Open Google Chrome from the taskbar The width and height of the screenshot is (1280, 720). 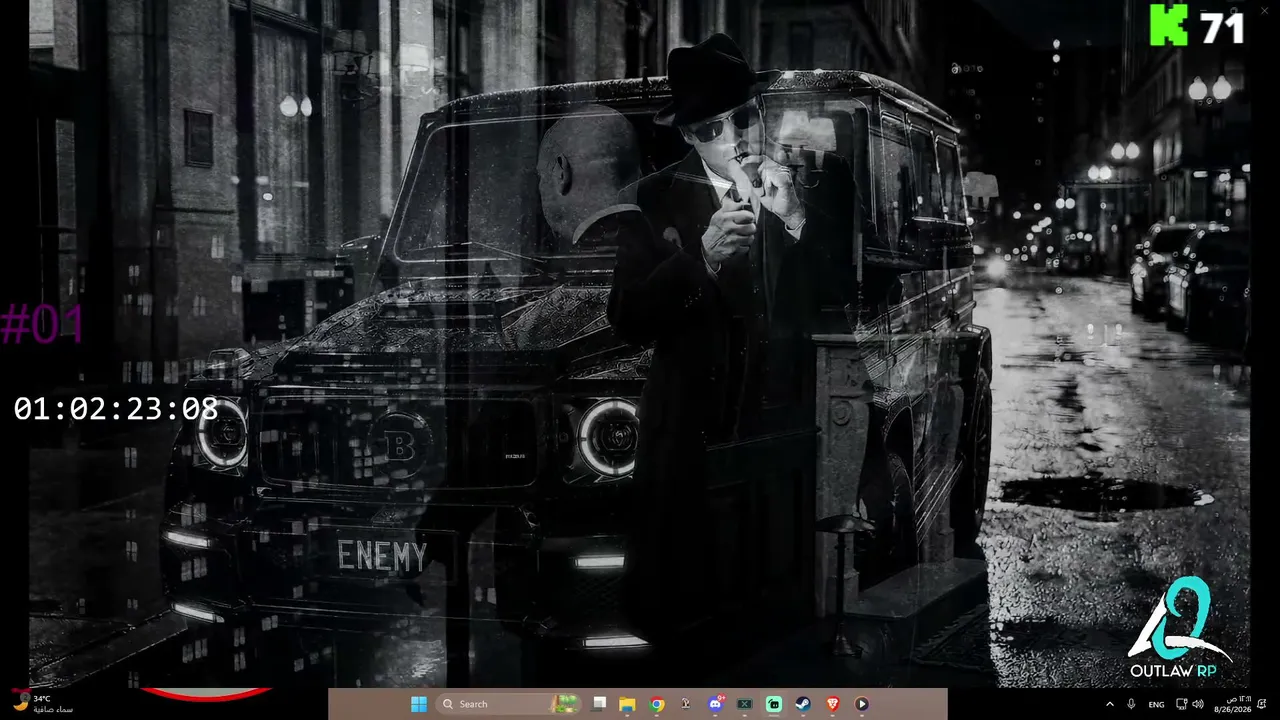pyautogui.click(x=657, y=704)
